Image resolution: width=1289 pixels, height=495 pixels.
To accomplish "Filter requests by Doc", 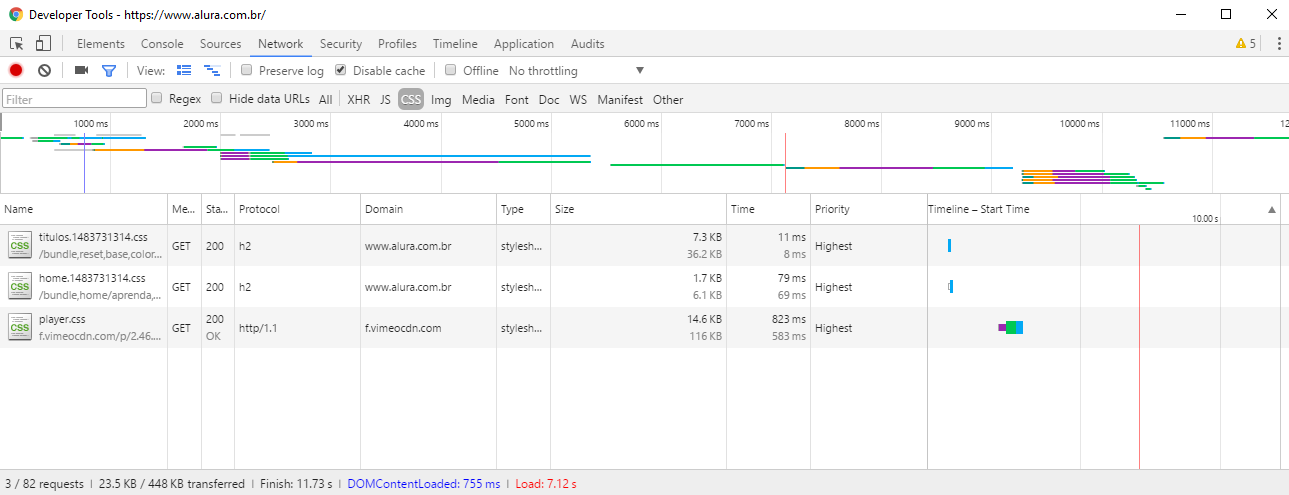I will pos(549,99).
